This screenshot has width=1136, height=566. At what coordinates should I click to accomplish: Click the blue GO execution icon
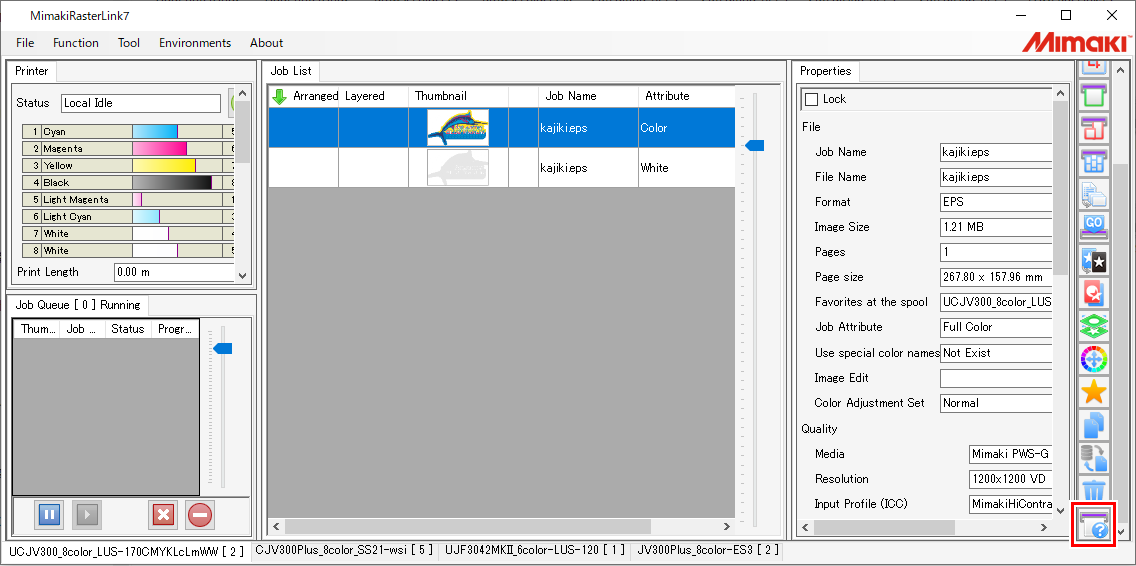1094,226
